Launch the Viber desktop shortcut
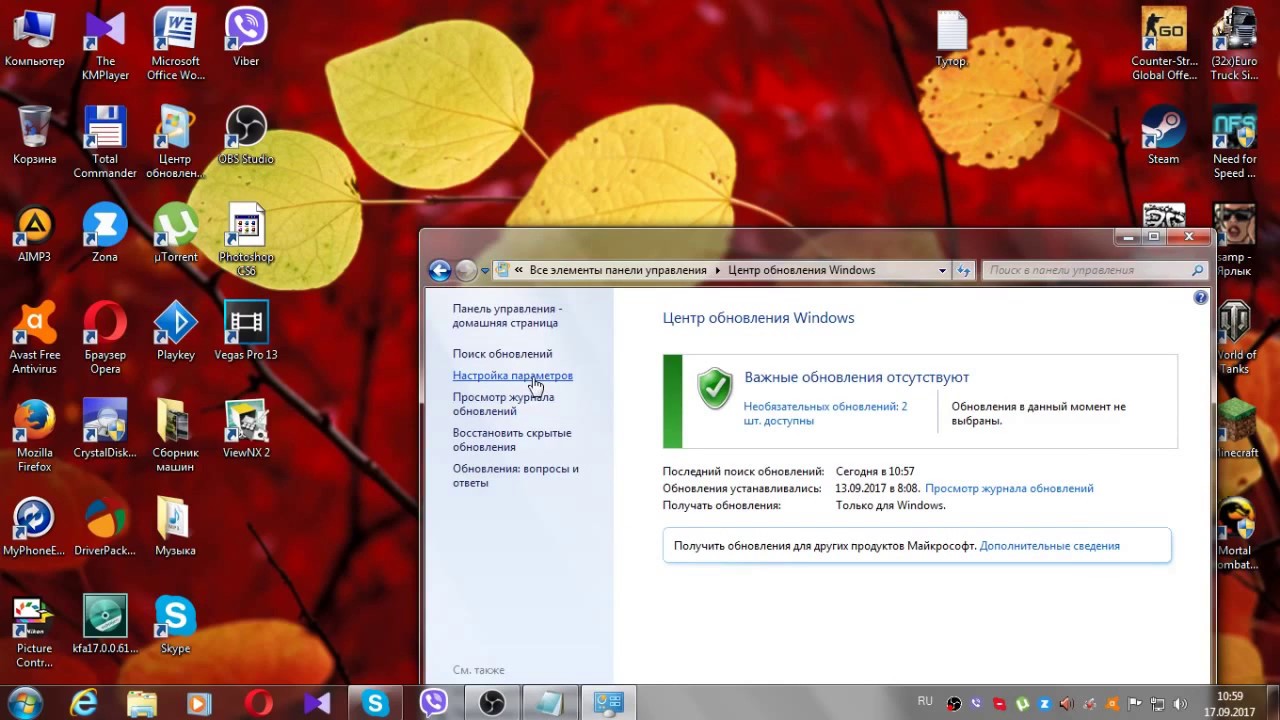 click(246, 37)
